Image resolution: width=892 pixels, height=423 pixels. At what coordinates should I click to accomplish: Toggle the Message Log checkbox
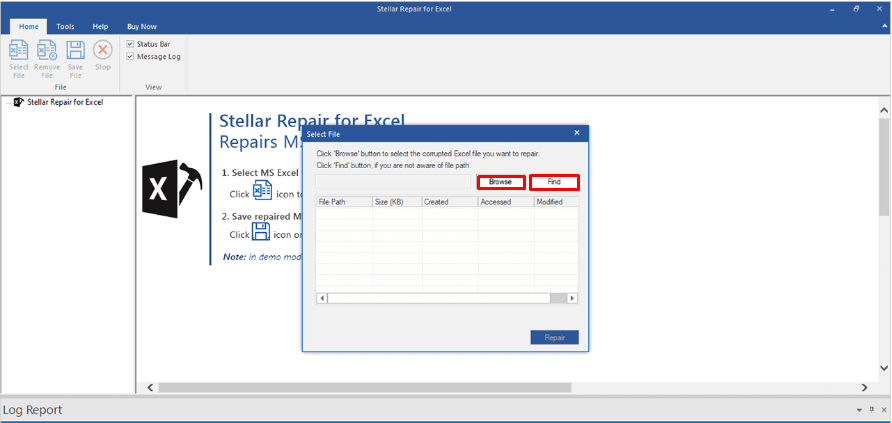click(130, 56)
